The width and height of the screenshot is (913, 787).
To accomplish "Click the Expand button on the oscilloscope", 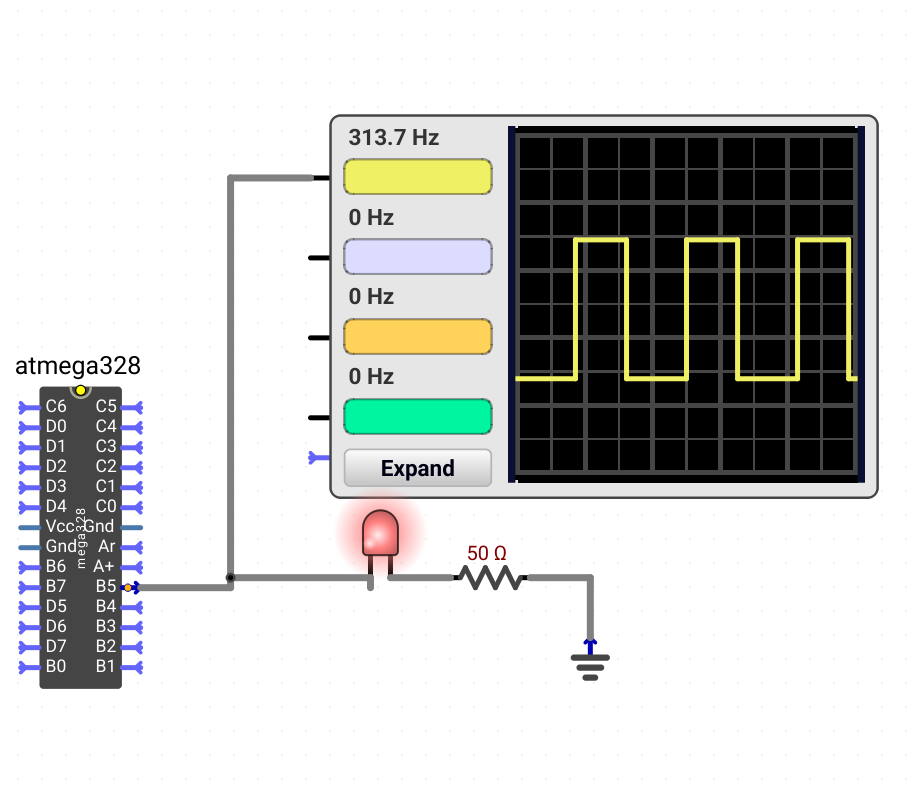I will point(417,468).
